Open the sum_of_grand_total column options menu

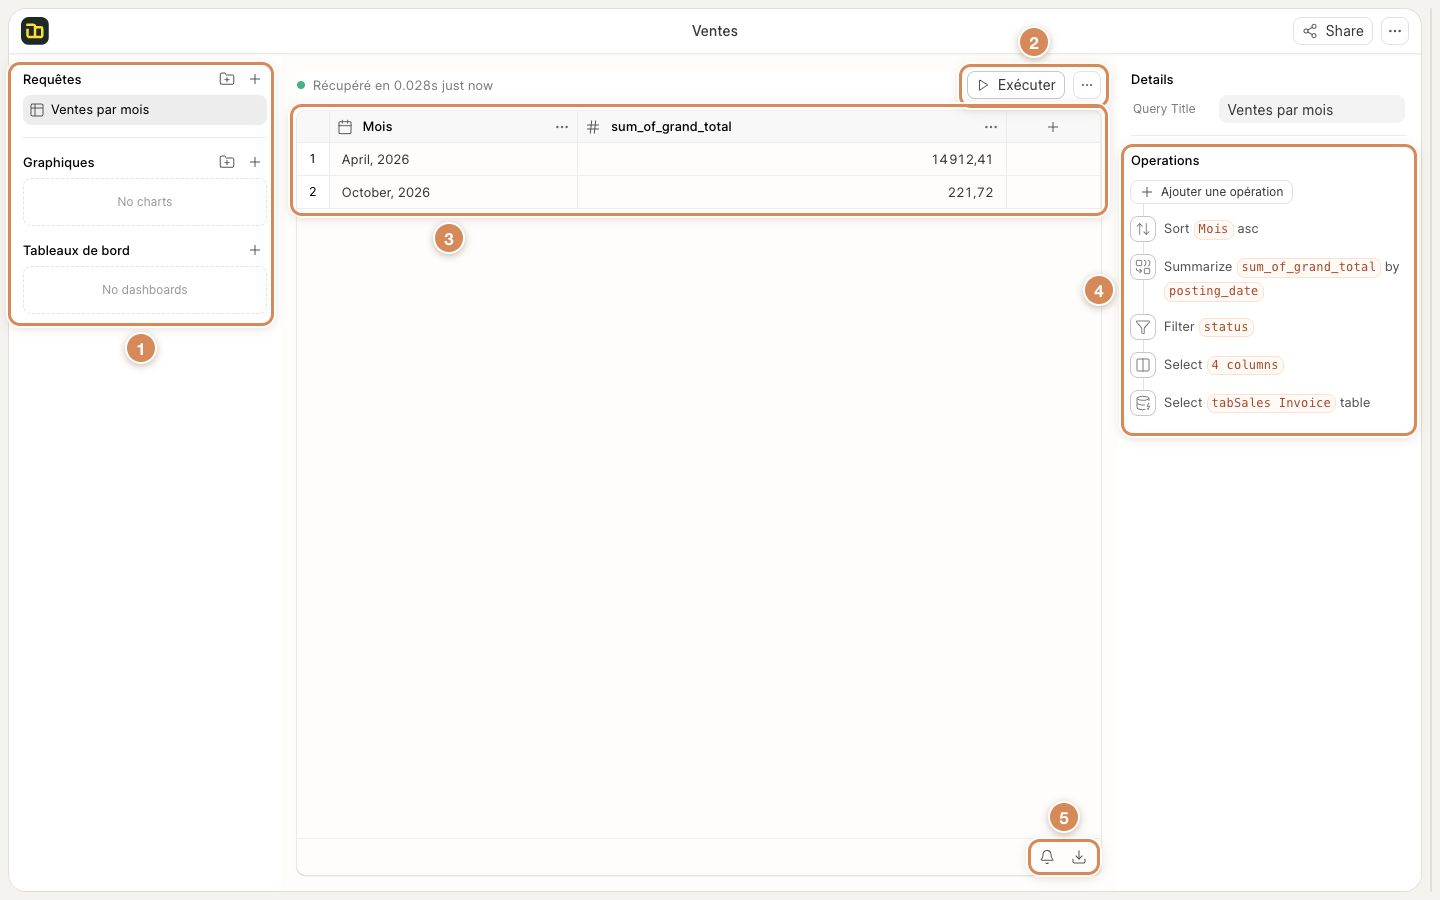point(991,127)
